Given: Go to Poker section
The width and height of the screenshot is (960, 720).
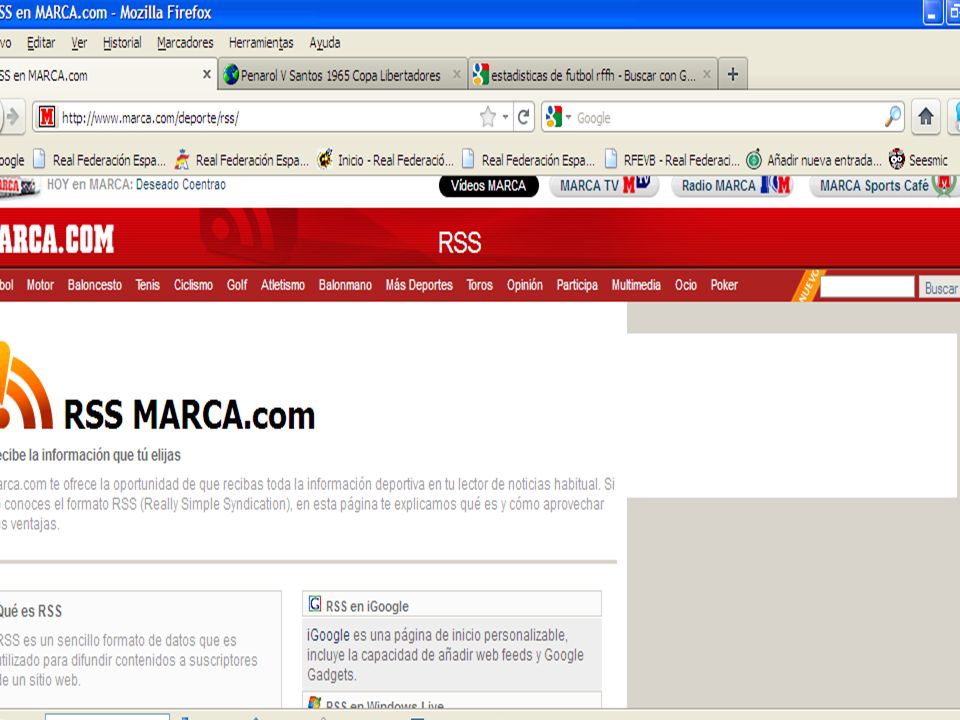Looking at the screenshot, I should click(x=724, y=285).
